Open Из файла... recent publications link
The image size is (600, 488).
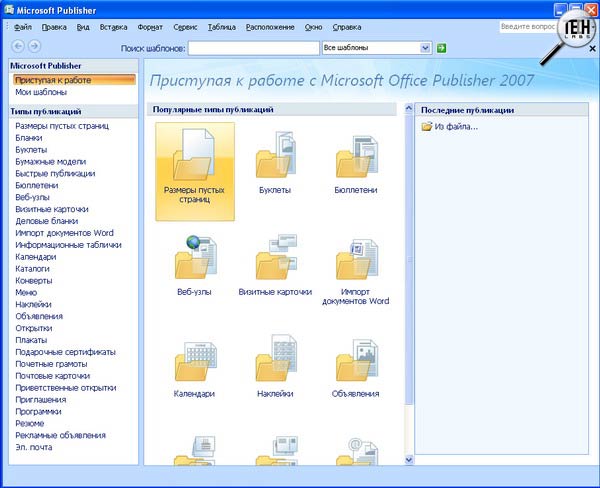pyautogui.click(x=456, y=126)
